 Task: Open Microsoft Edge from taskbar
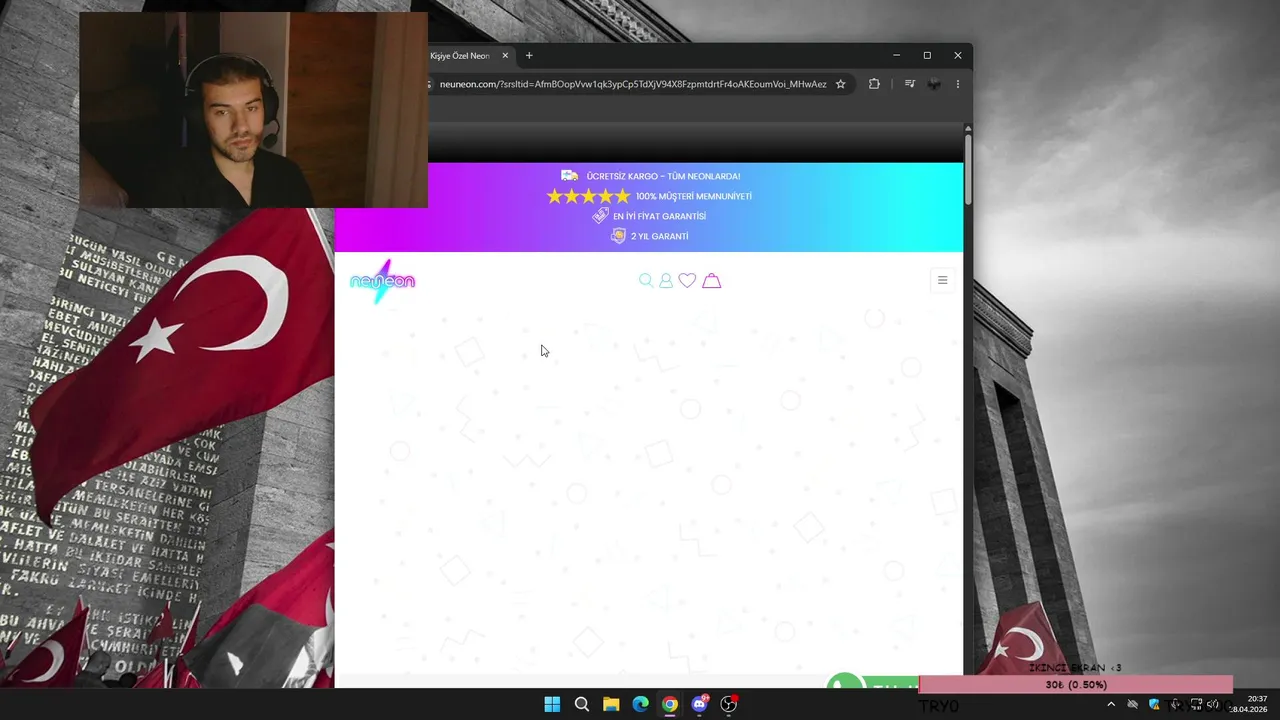[640, 704]
